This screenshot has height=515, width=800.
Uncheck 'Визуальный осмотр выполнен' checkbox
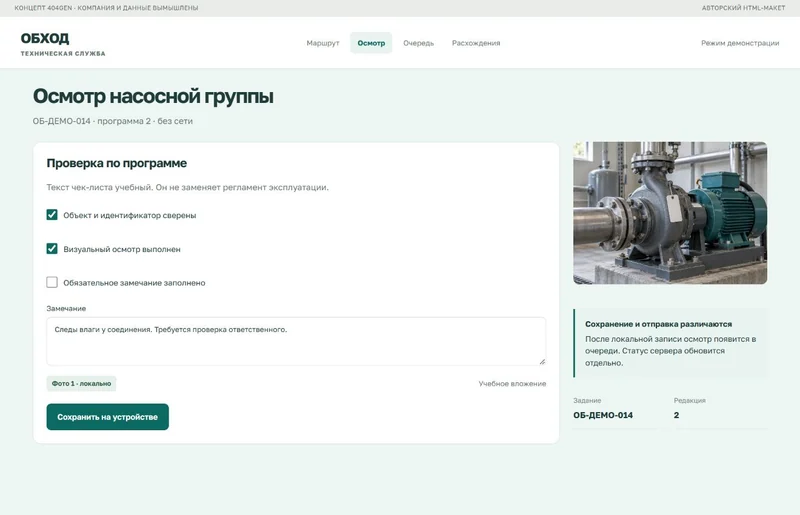(x=52, y=249)
